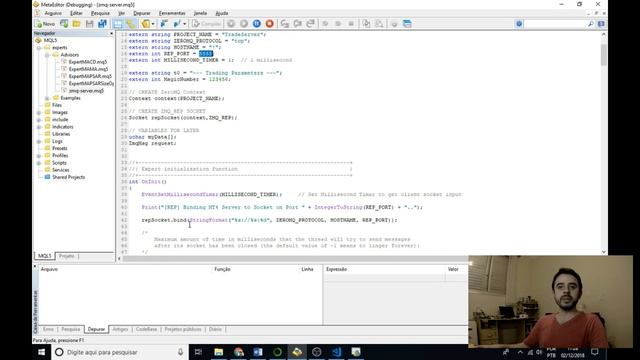Image resolution: width=640 pixels, height=360 pixels.
Task: Click the copy-documents toolbar icon
Action: (366, 24)
